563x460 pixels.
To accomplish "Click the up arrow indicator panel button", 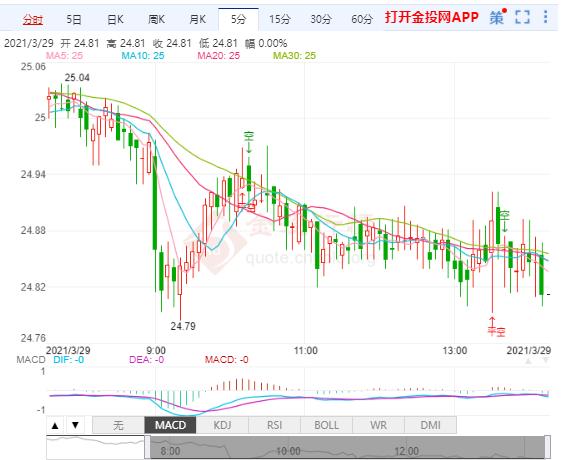I will click(x=55, y=426).
